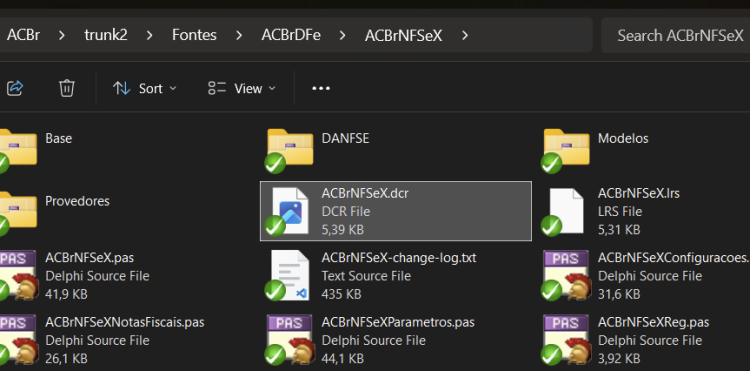Click the LRS File type label

click(620, 211)
